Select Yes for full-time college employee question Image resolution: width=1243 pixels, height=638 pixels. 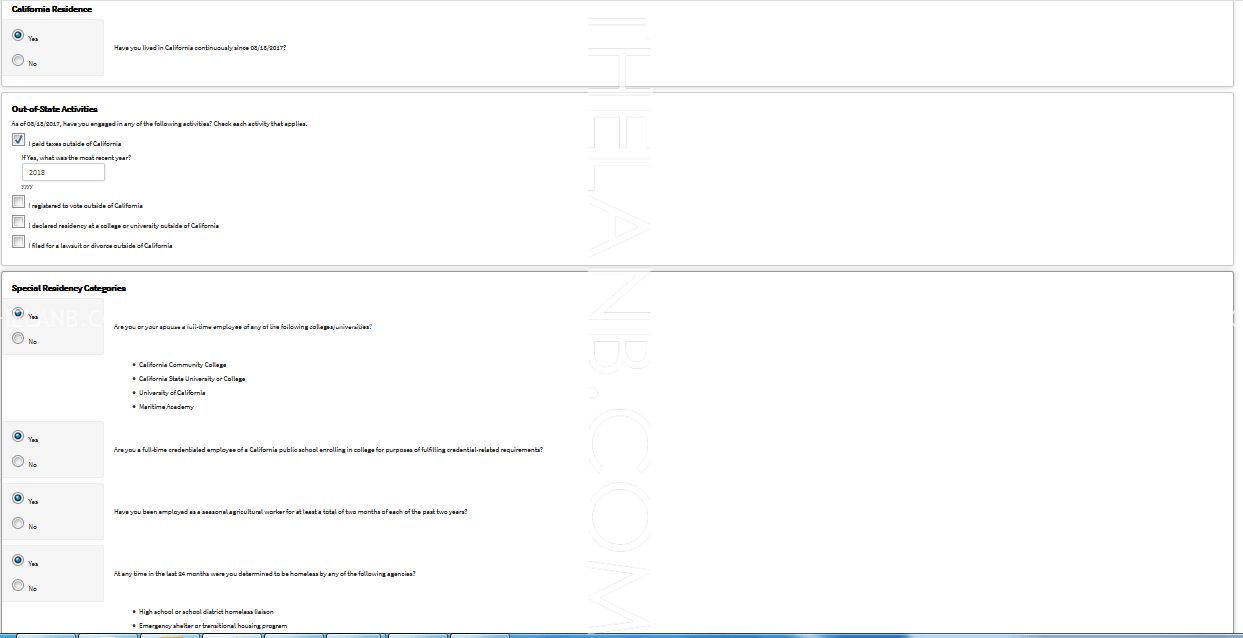[x=18, y=313]
